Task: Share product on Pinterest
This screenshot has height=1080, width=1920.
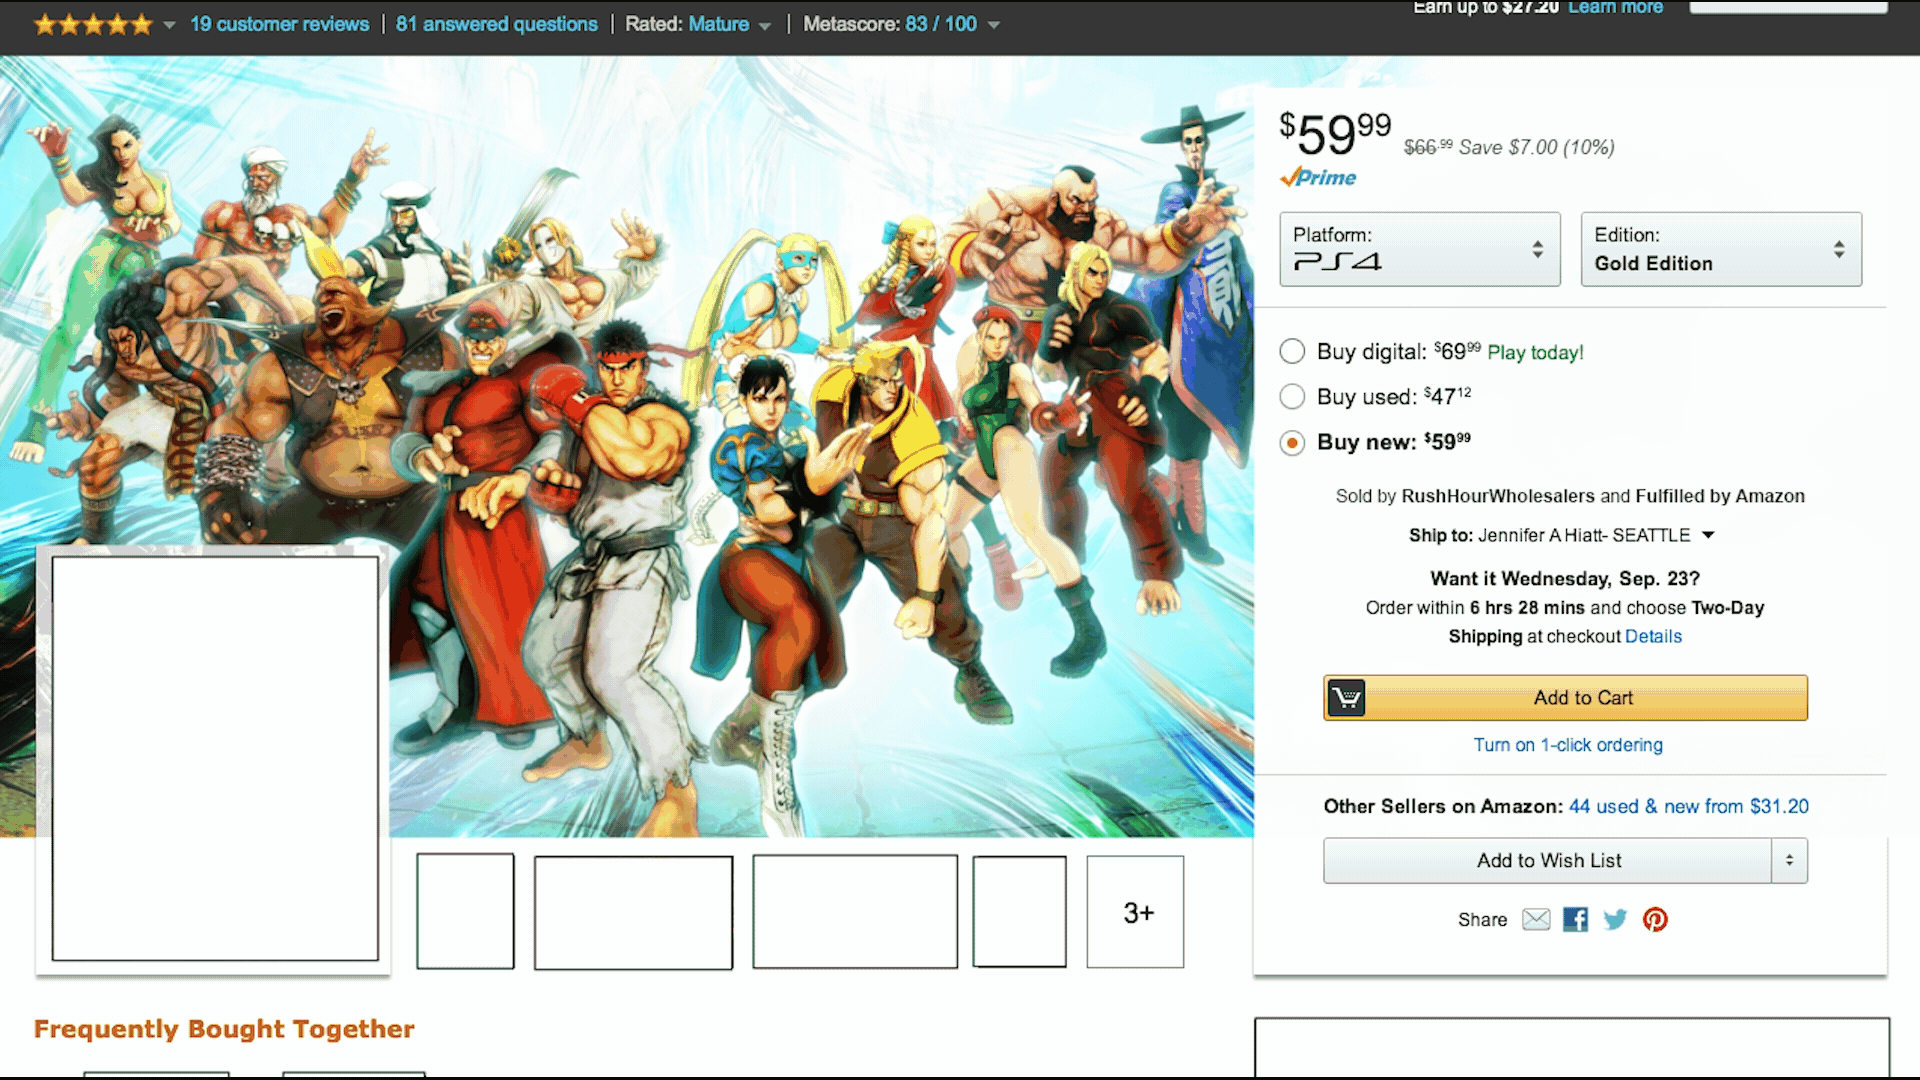Action: point(1655,919)
